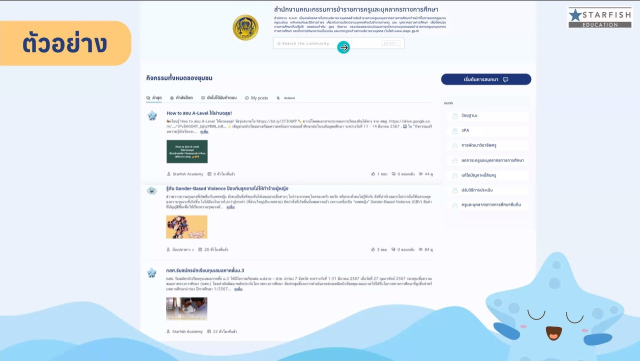Click the comment icon on A-Level post
Screen dimensions: 640x361
pos(393,174)
